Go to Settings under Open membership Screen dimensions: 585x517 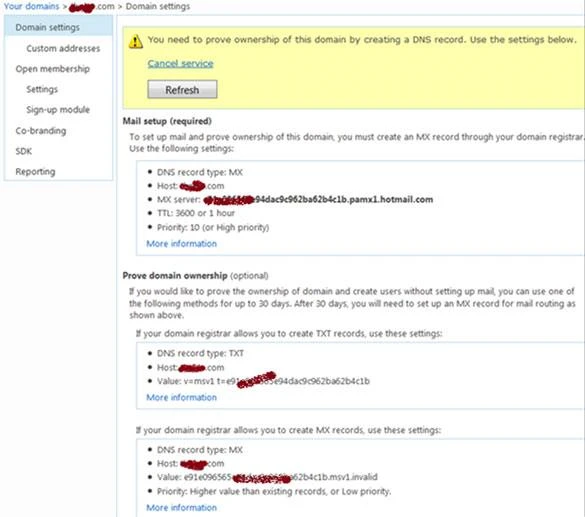42,89
